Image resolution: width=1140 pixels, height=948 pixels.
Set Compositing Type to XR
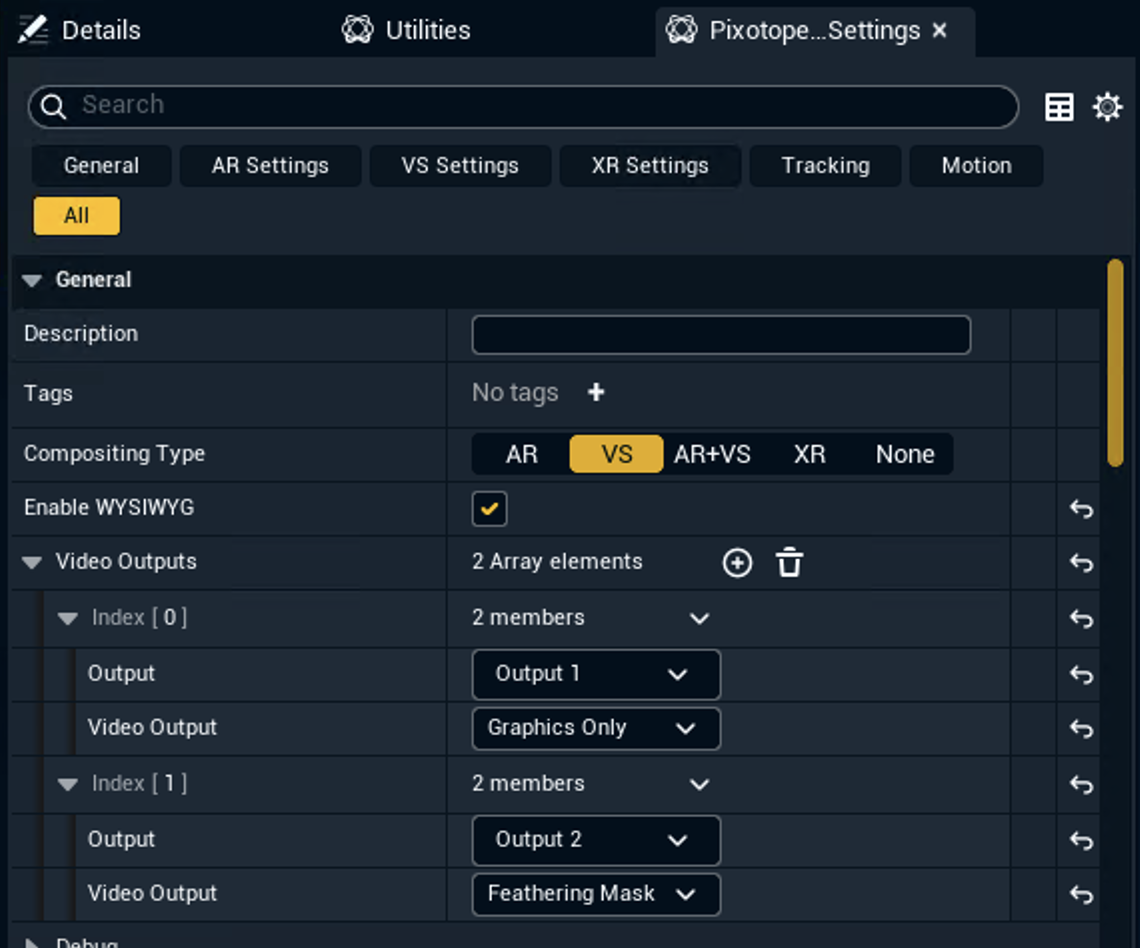(809, 454)
